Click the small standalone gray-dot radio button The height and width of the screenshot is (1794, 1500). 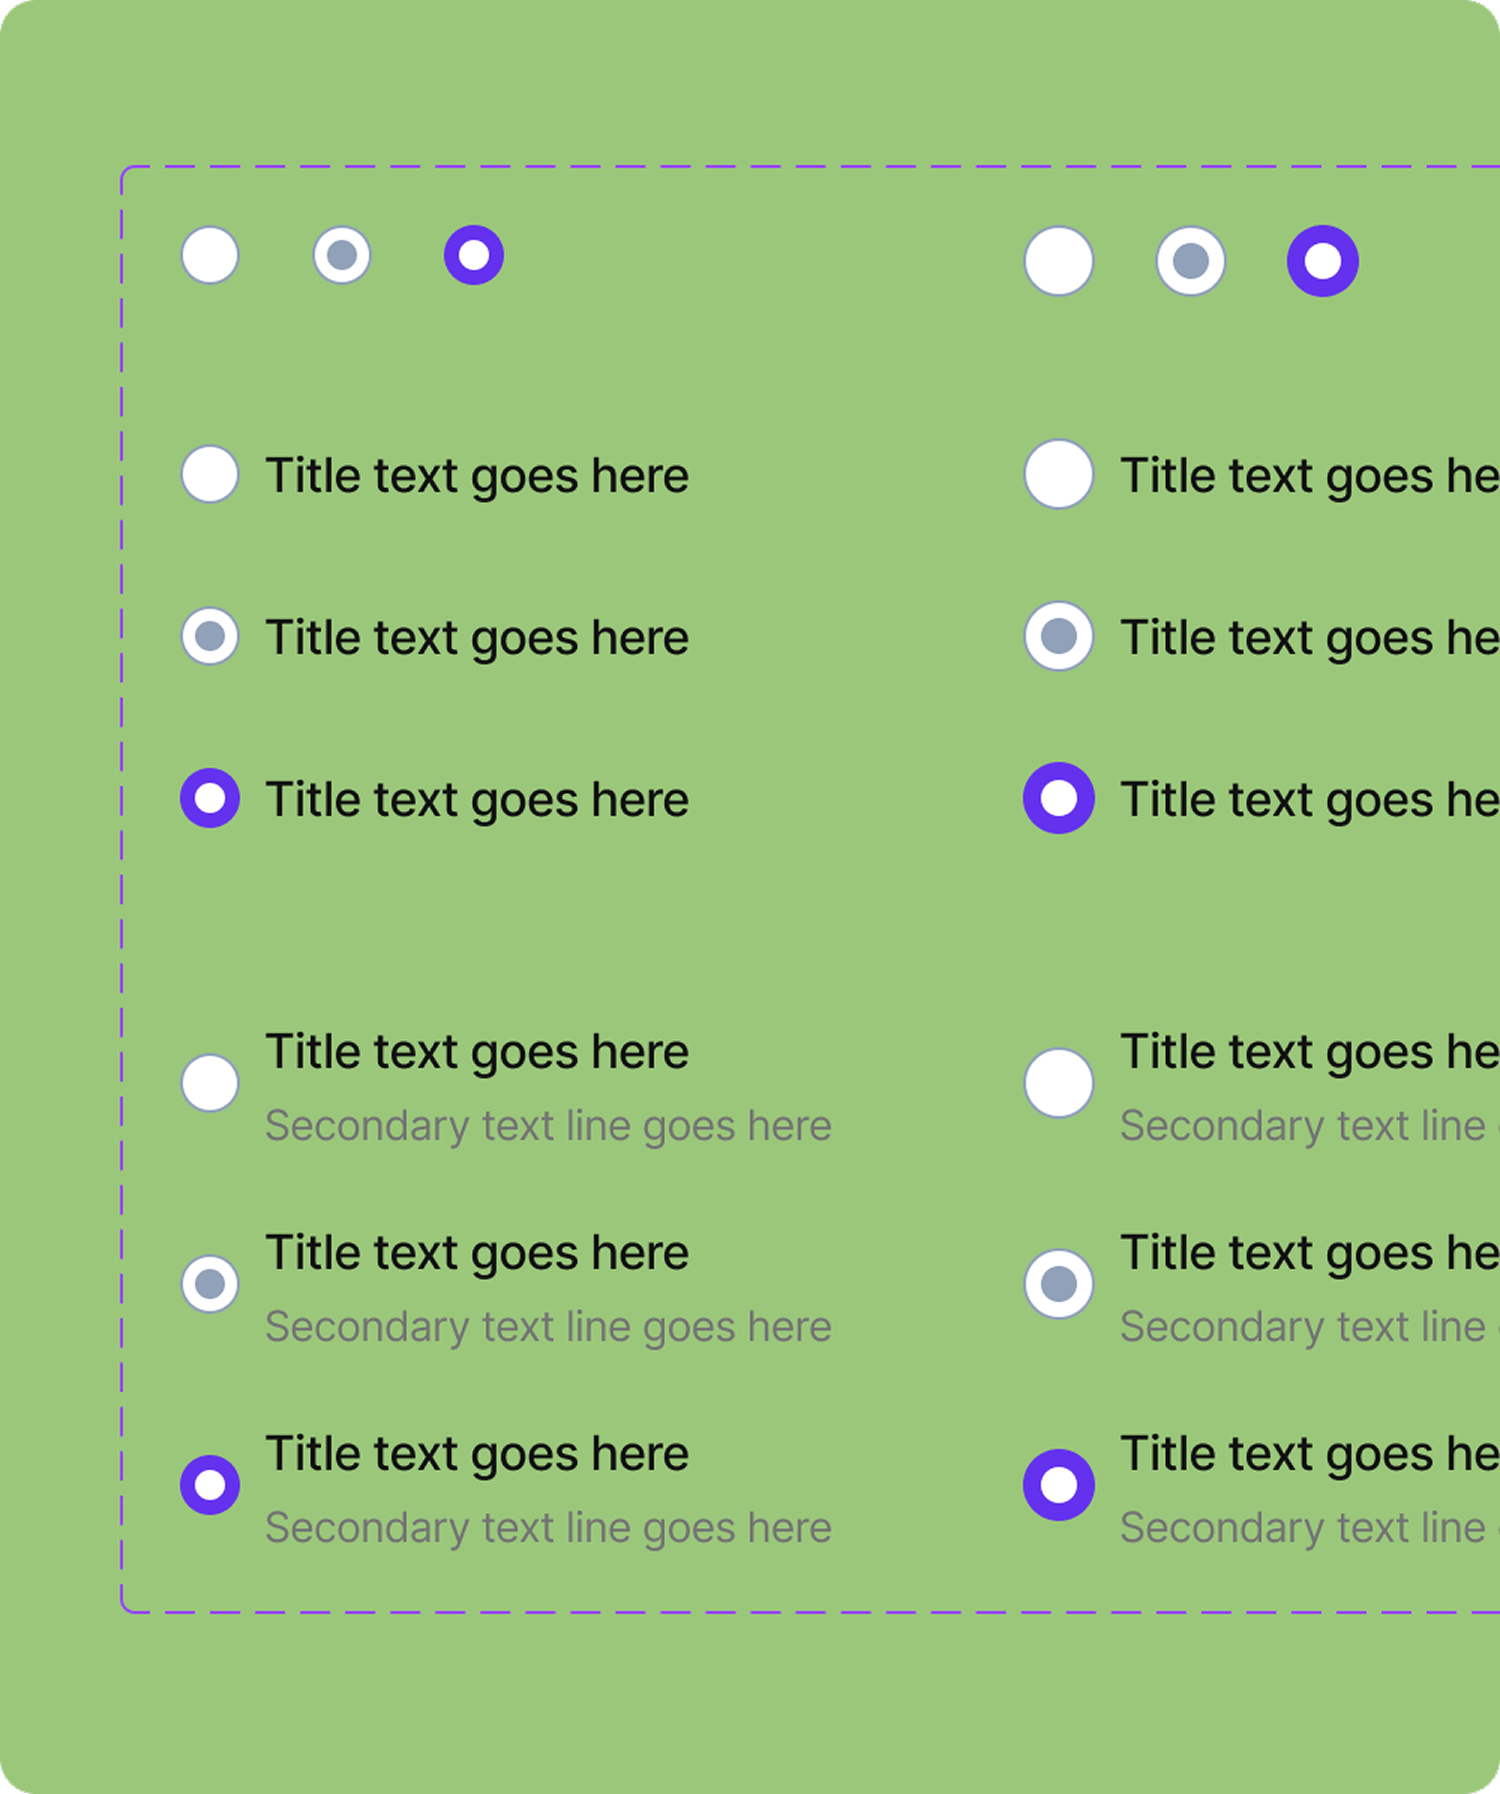coord(342,255)
